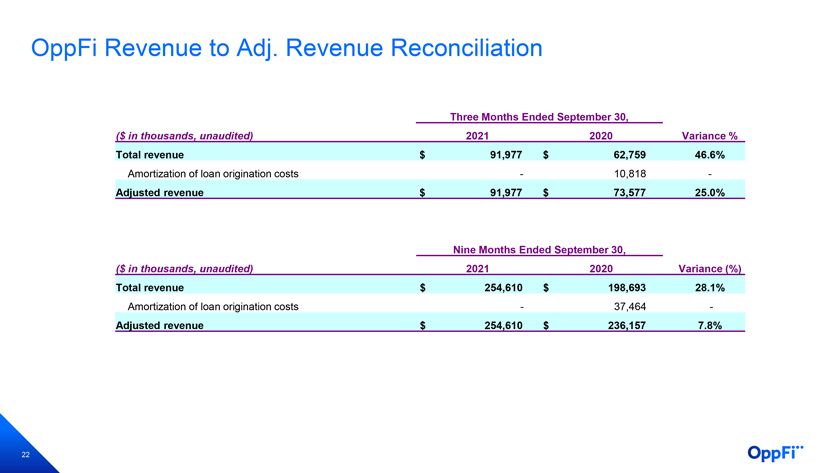
Task: Select 'Amortization of loan origination costs' in three-month table
Action: [213, 174]
